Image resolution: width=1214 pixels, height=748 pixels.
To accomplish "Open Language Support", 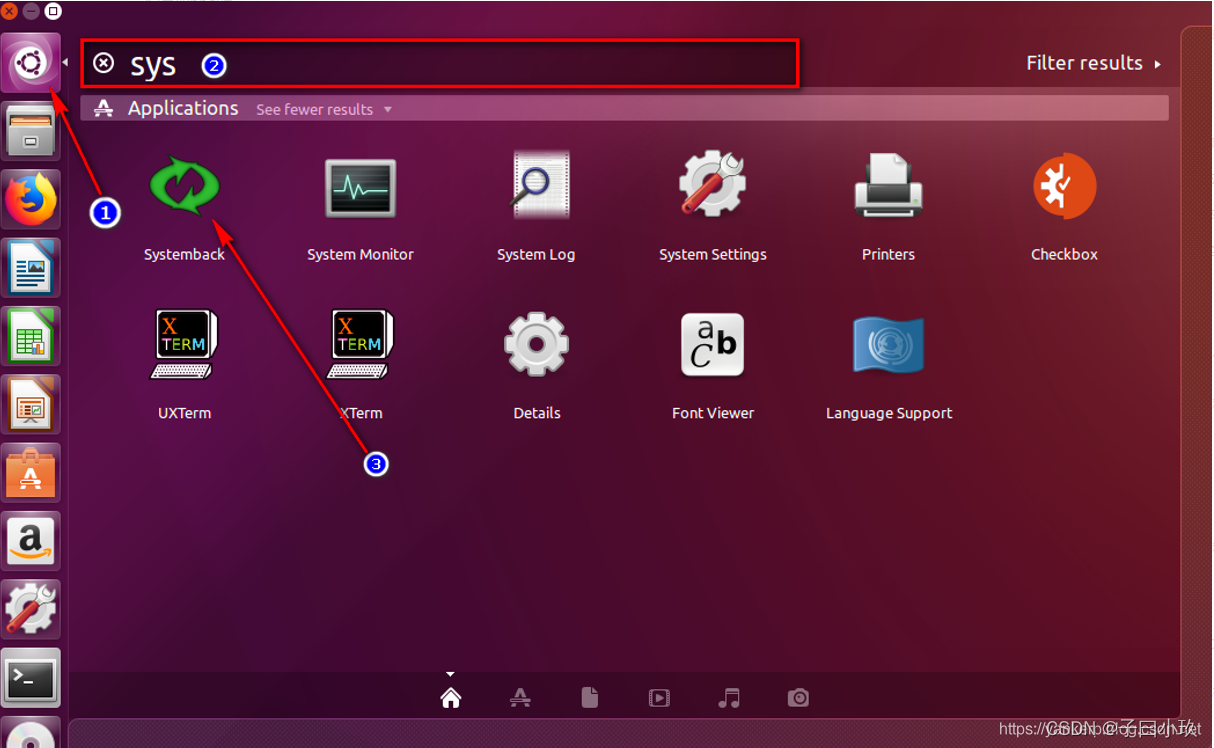I will [888, 345].
